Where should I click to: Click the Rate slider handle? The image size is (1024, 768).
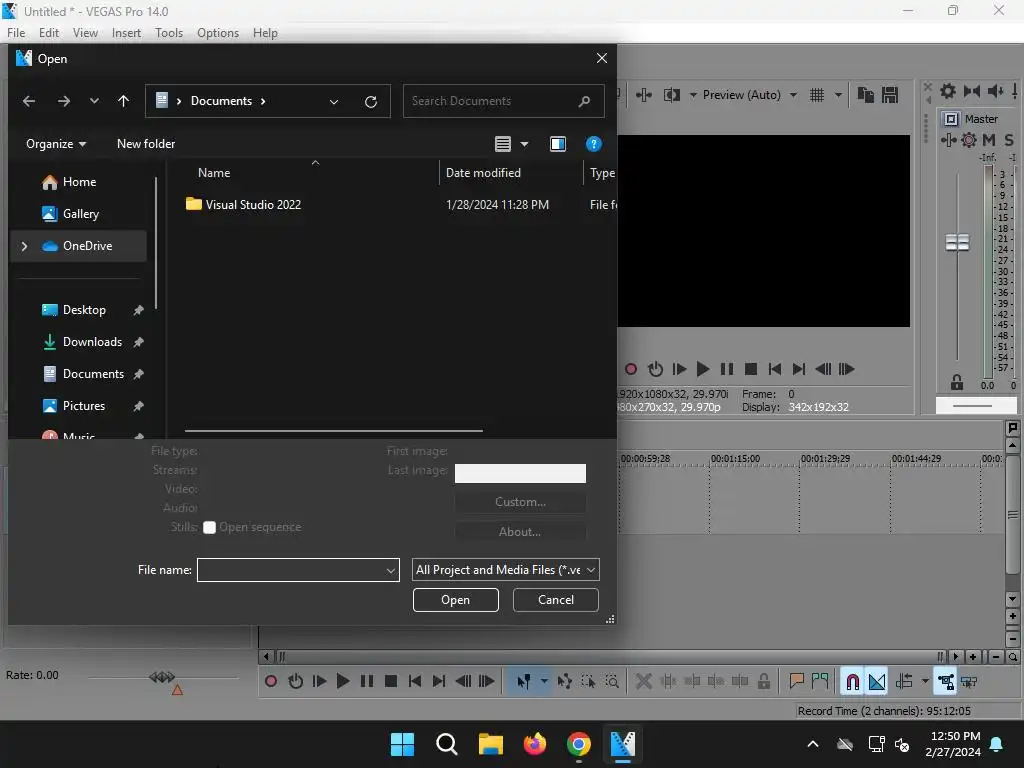[x=162, y=677]
